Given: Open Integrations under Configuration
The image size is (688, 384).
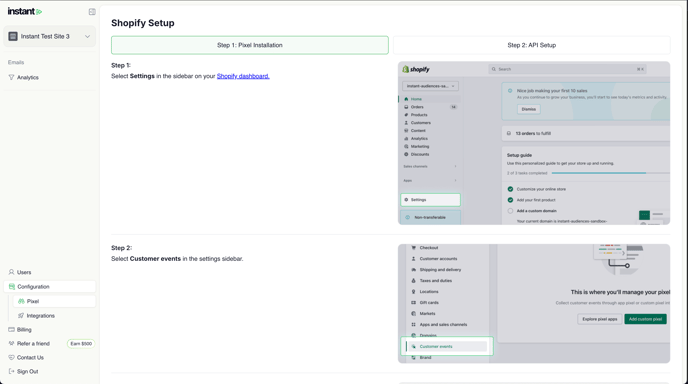Looking at the screenshot, I should pyautogui.click(x=40, y=316).
